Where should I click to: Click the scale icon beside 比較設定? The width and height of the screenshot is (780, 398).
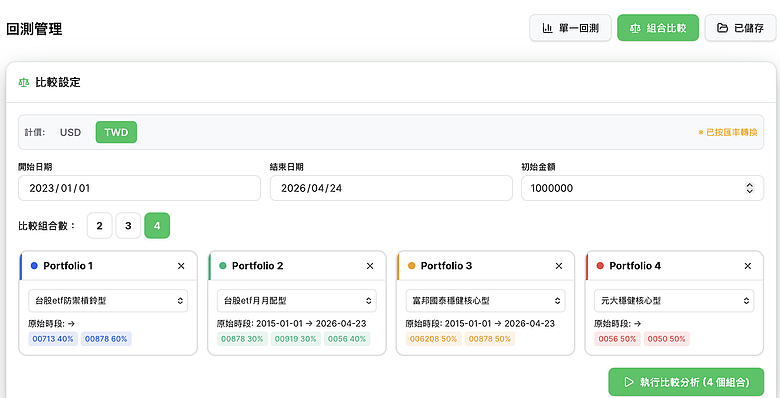coord(24,83)
